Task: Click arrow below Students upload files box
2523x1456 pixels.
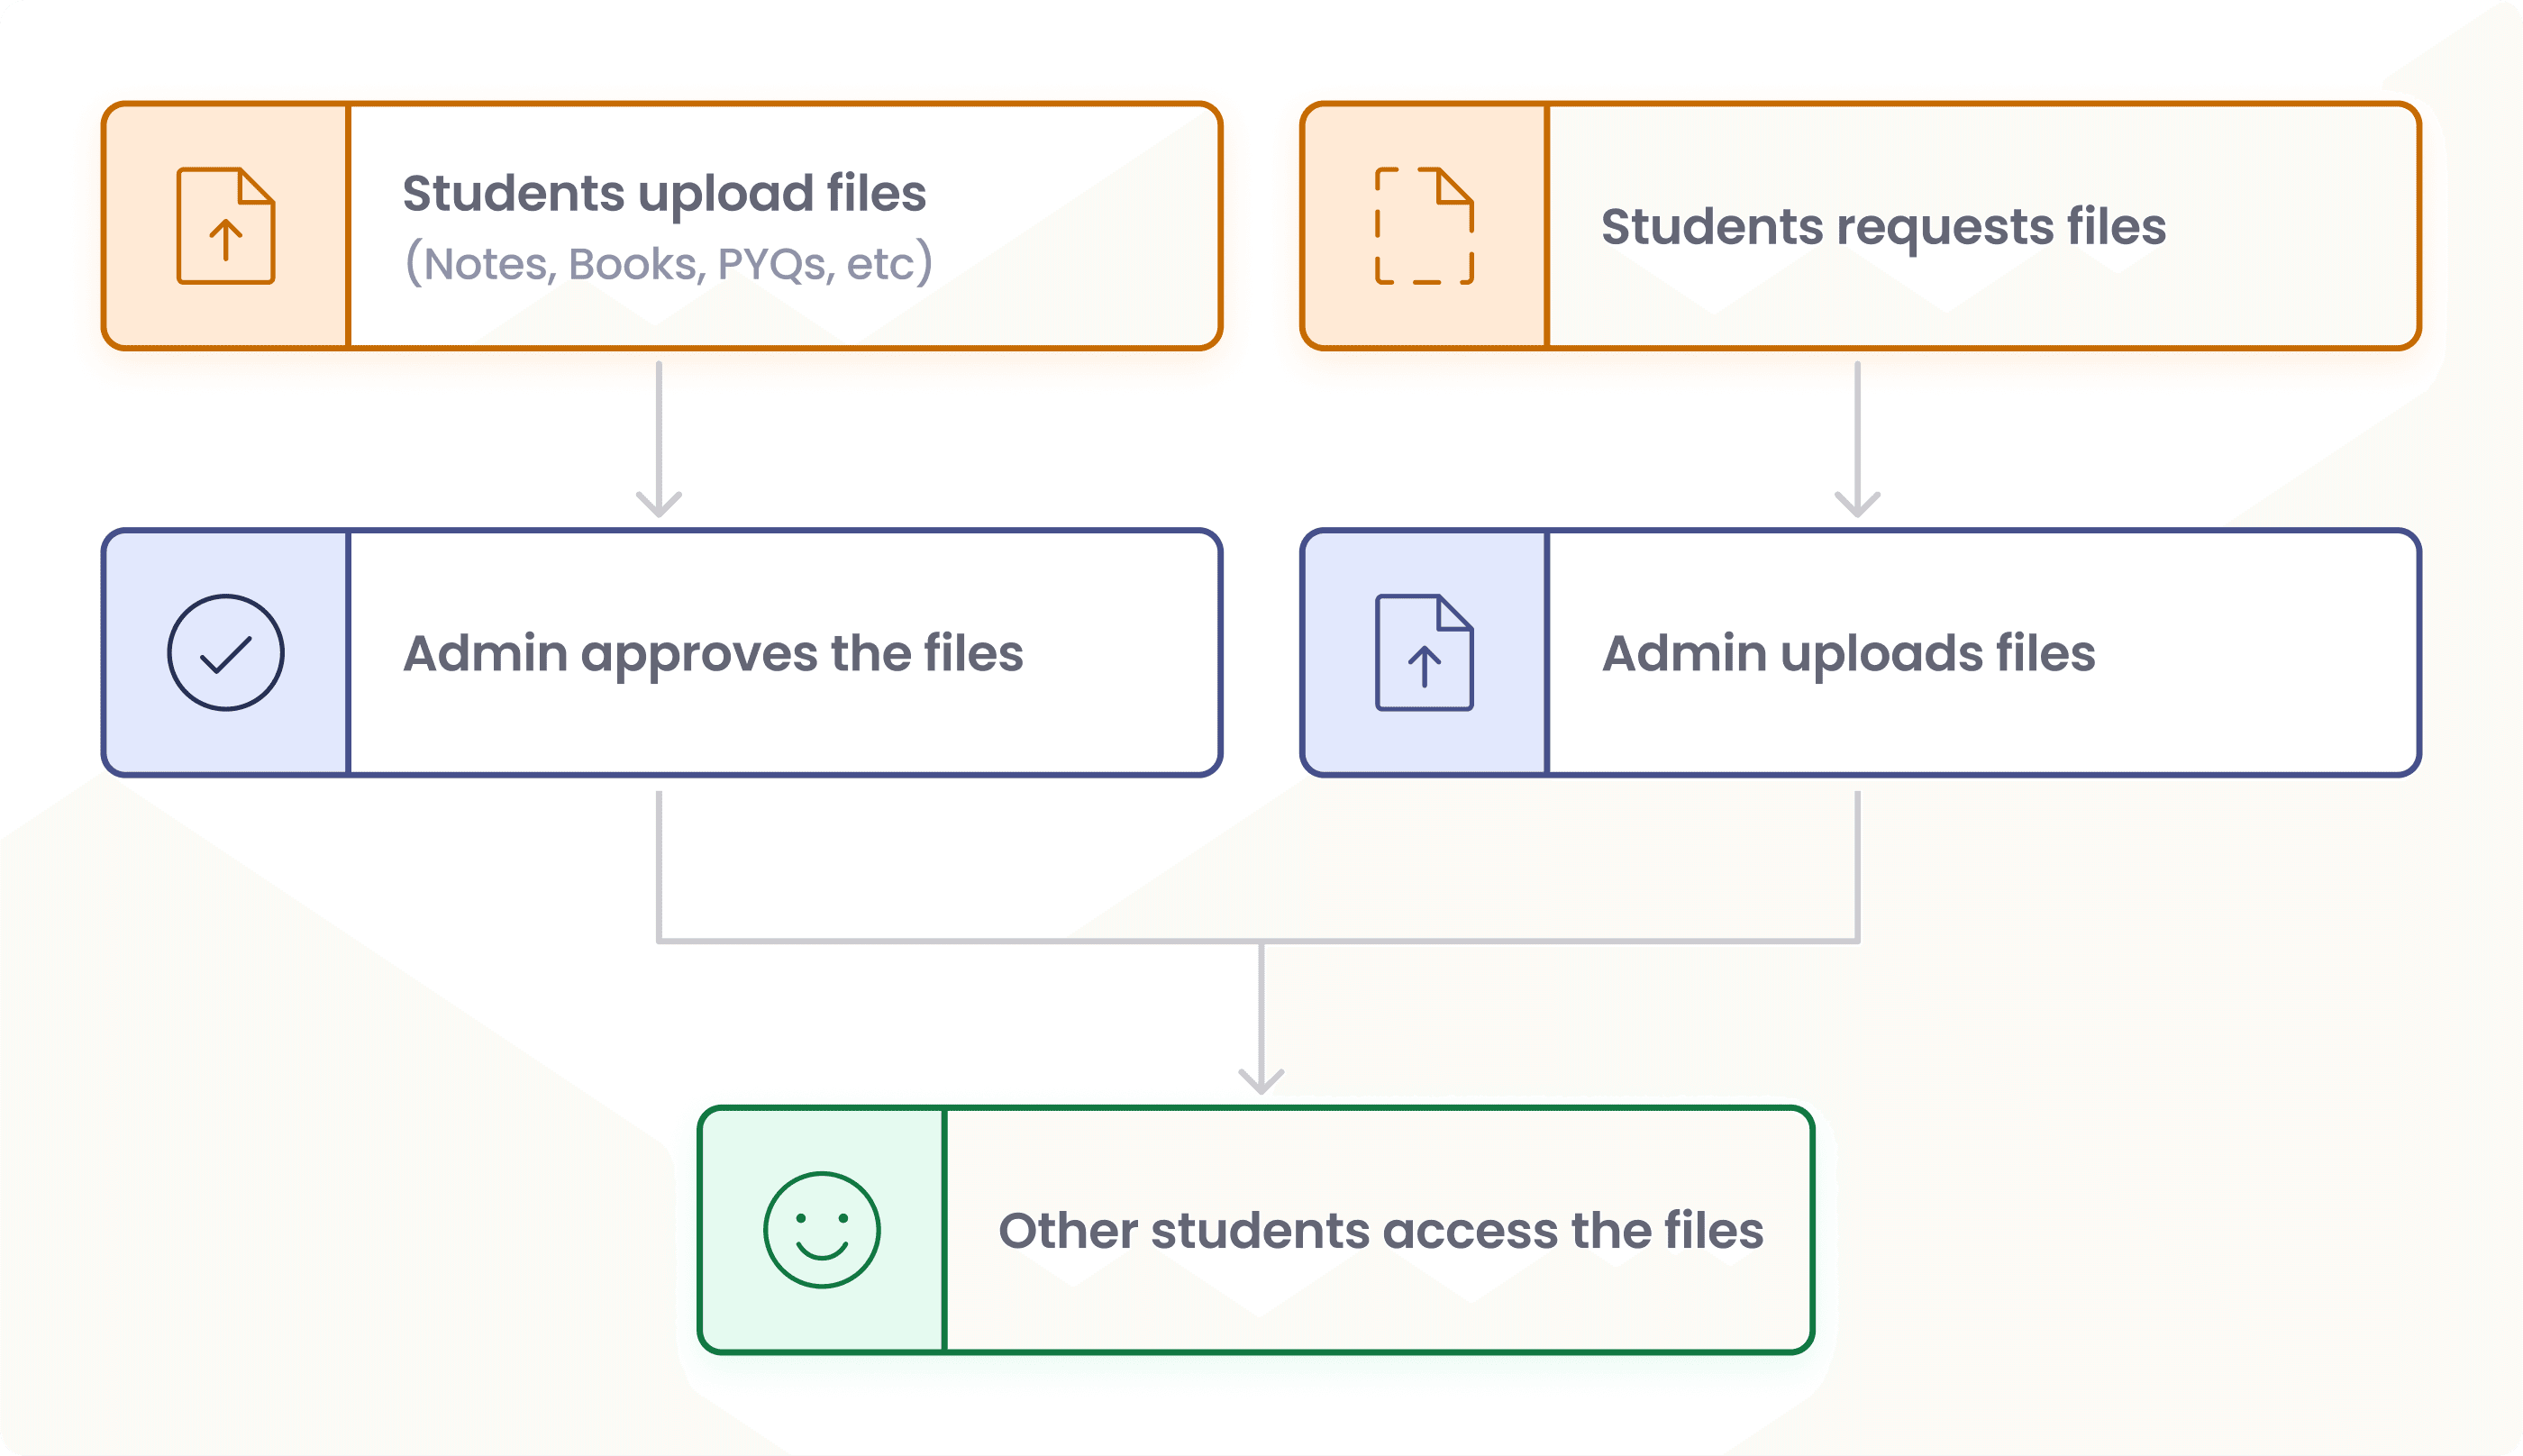Action: 659,440
